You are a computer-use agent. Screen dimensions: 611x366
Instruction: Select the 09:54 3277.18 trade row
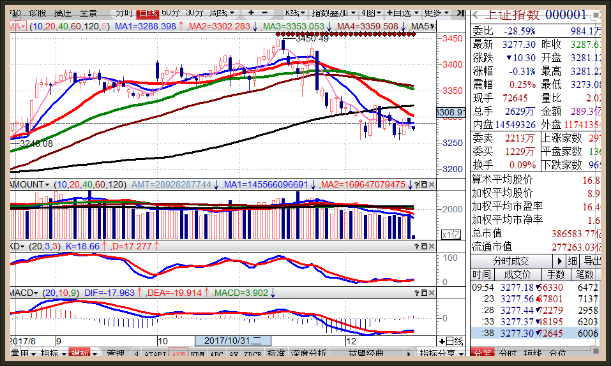(534, 288)
